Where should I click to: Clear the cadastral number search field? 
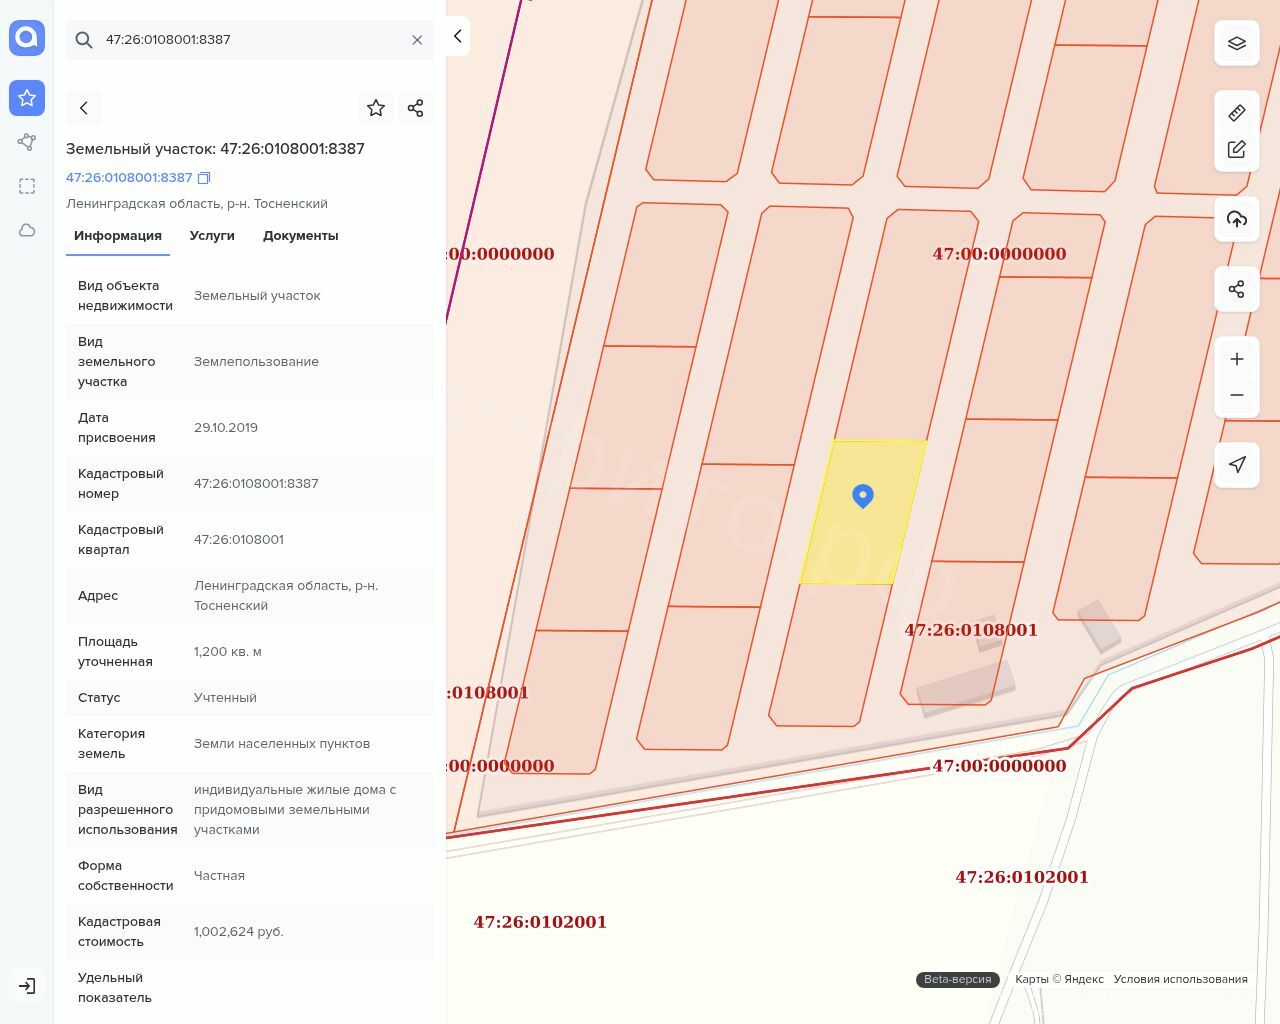(x=417, y=40)
